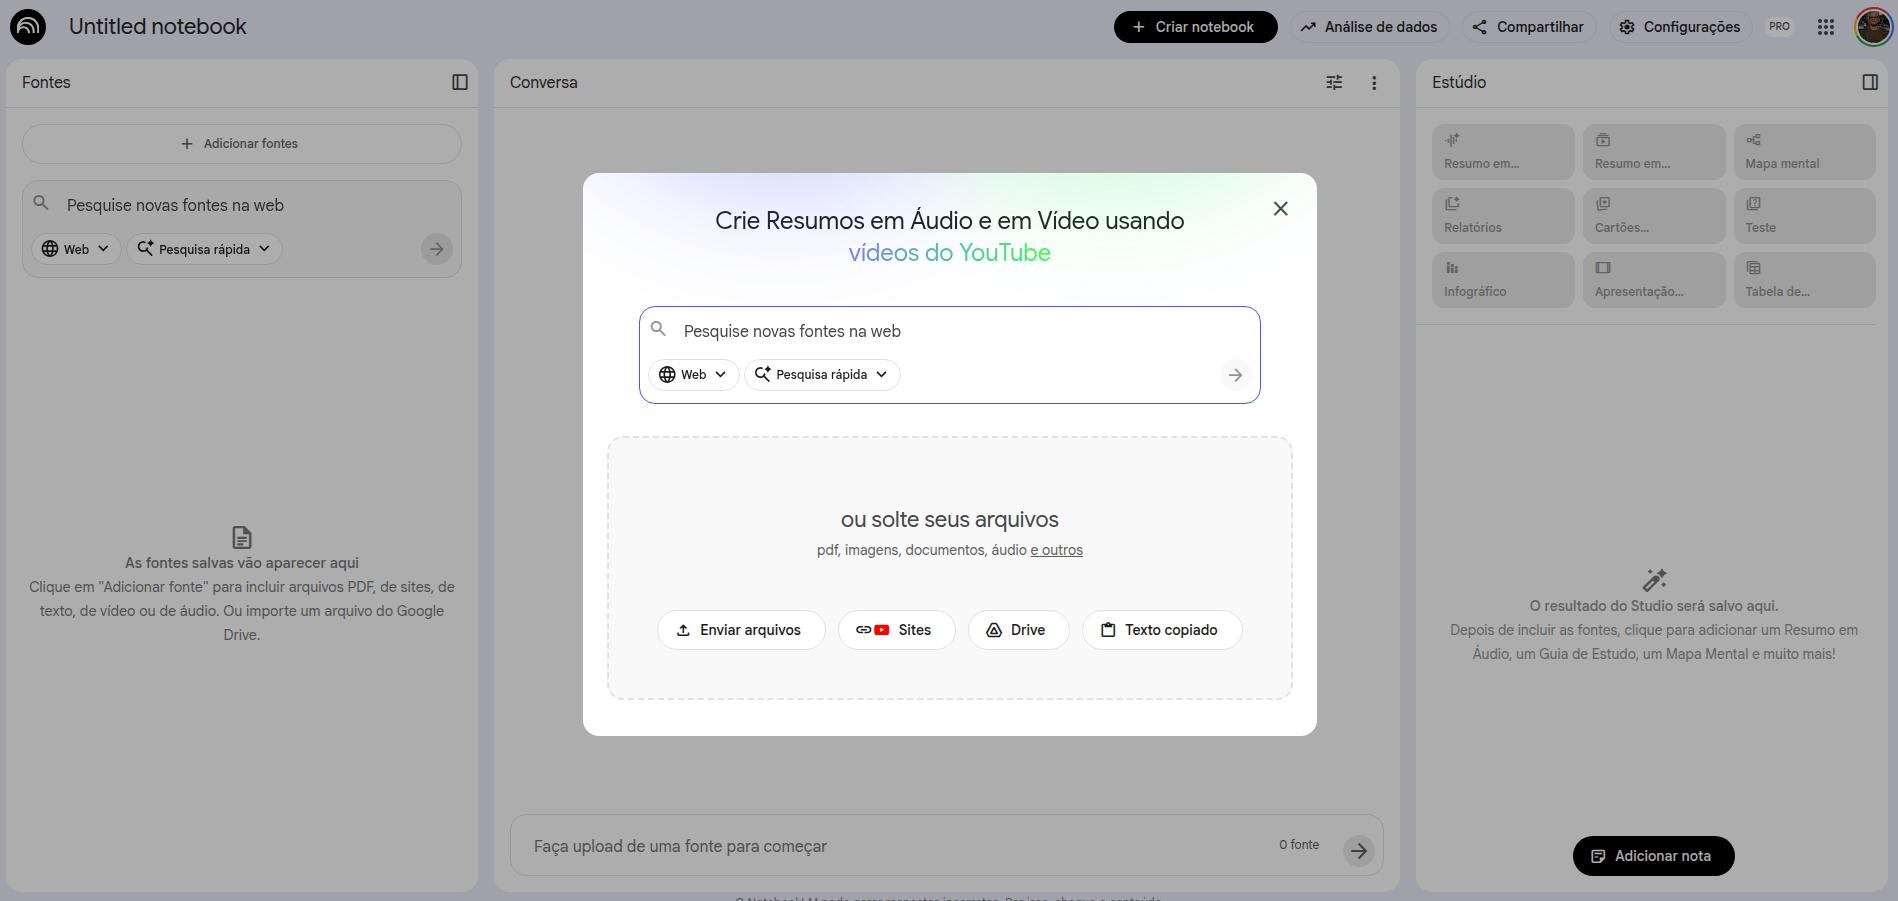Open the Pesquisa rápida dropdown
The height and width of the screenshot is (901, 1898).
point(821,374)
